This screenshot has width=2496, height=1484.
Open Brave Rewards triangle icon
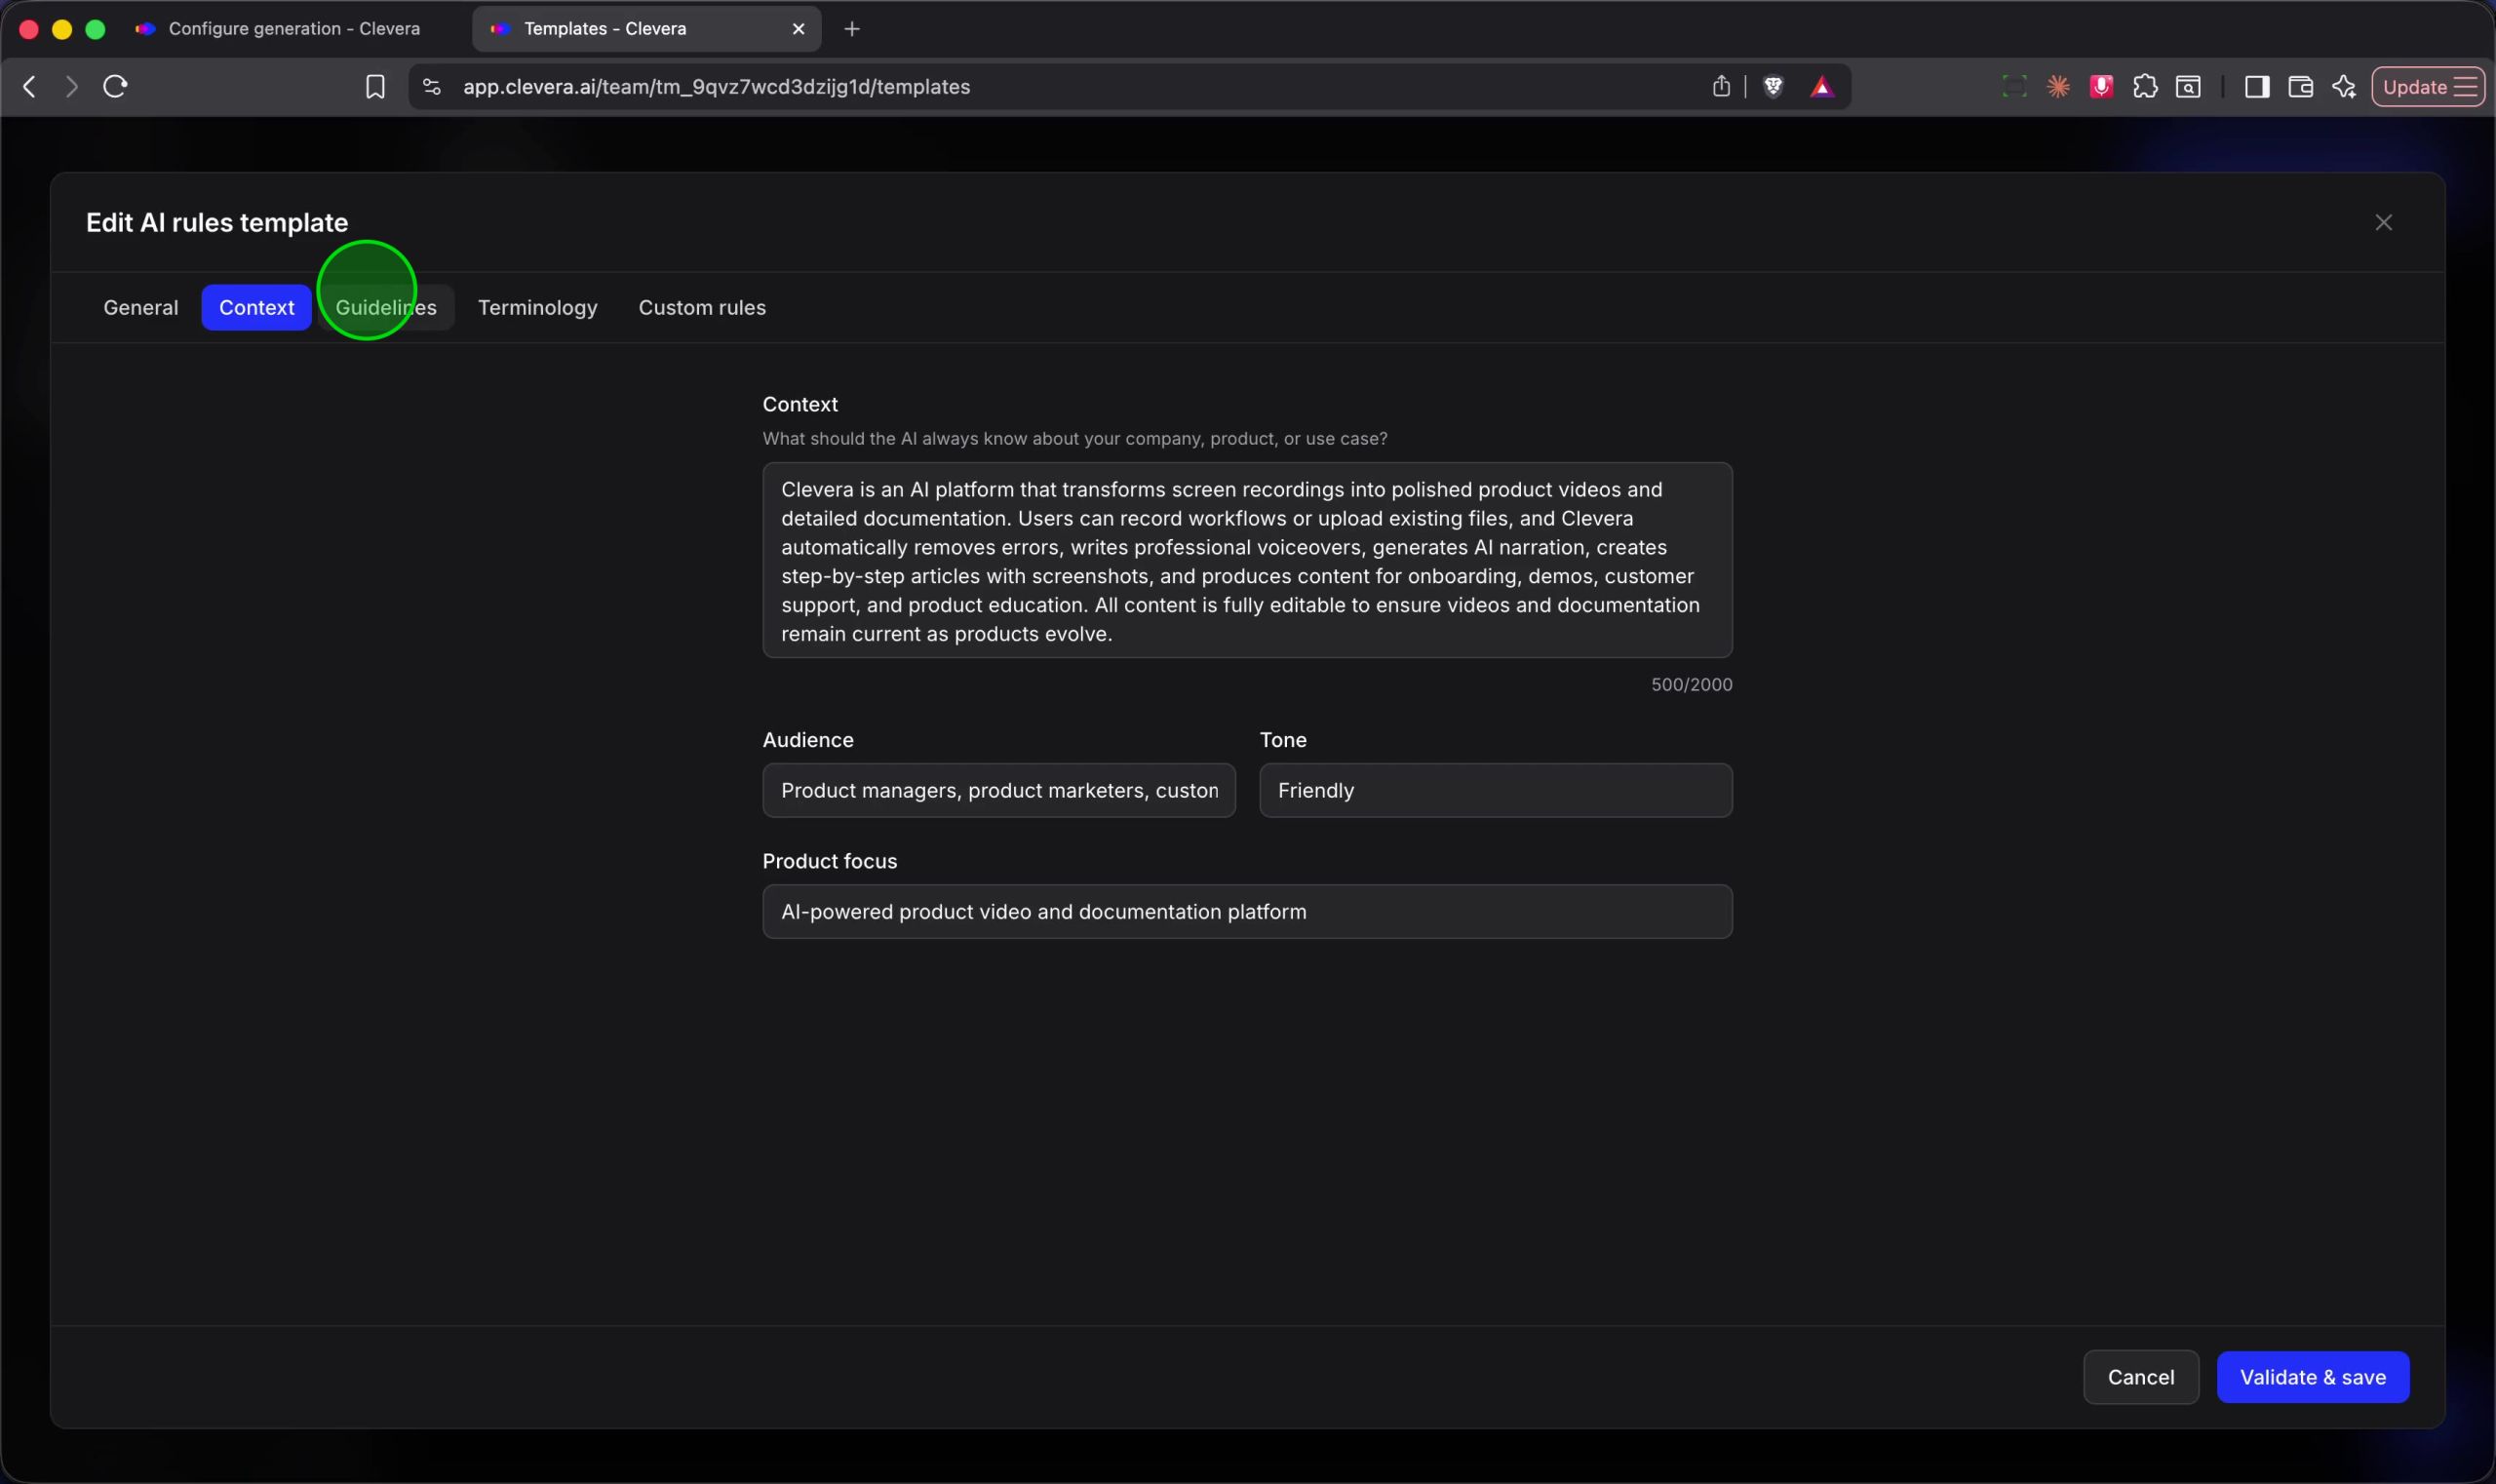(1822, 87)
